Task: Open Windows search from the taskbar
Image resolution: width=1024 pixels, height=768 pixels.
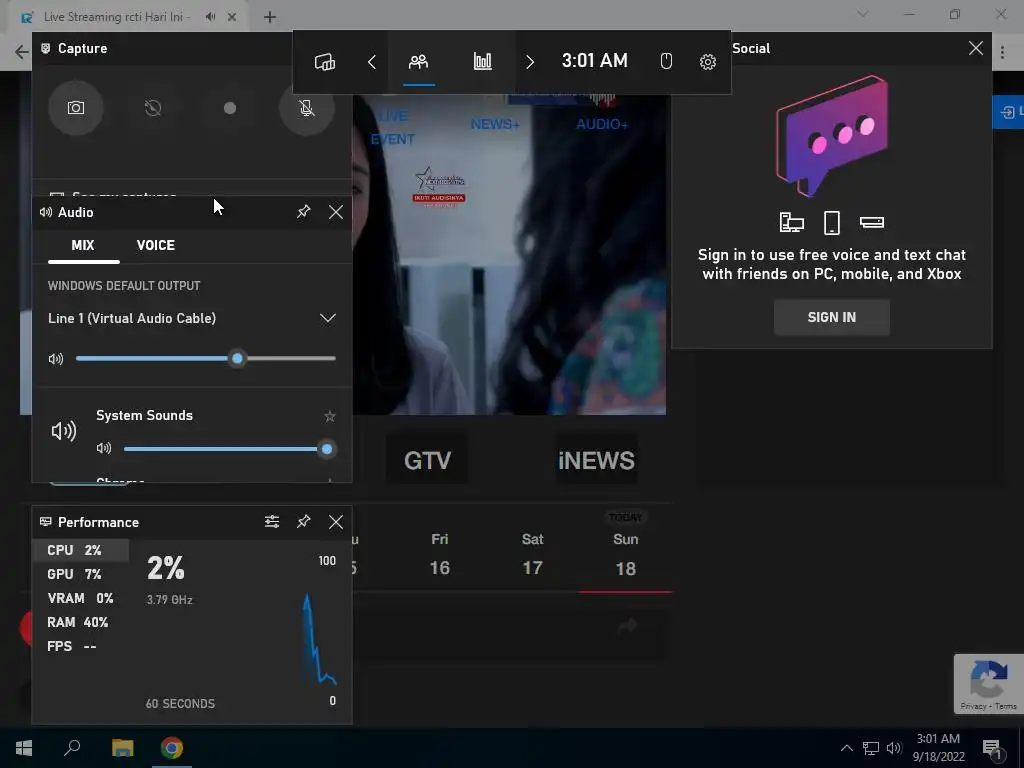Action: click(x=72, y=748)
